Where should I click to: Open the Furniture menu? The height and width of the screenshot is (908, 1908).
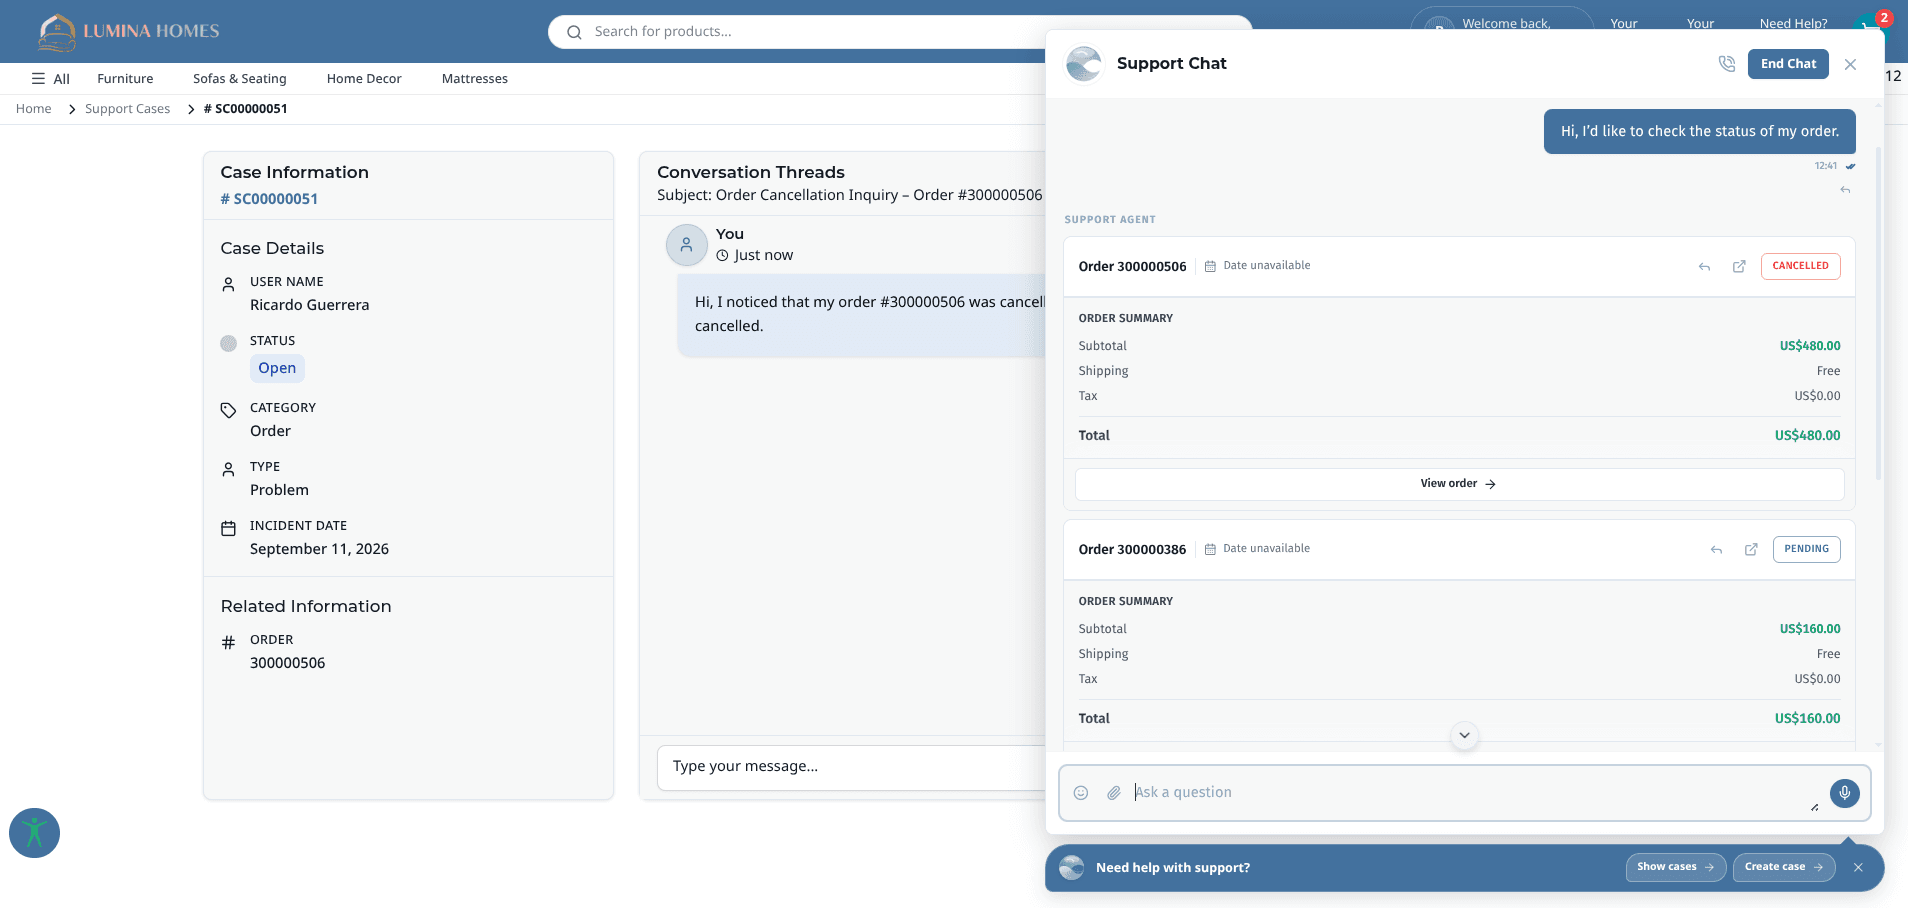coord(125,79)
